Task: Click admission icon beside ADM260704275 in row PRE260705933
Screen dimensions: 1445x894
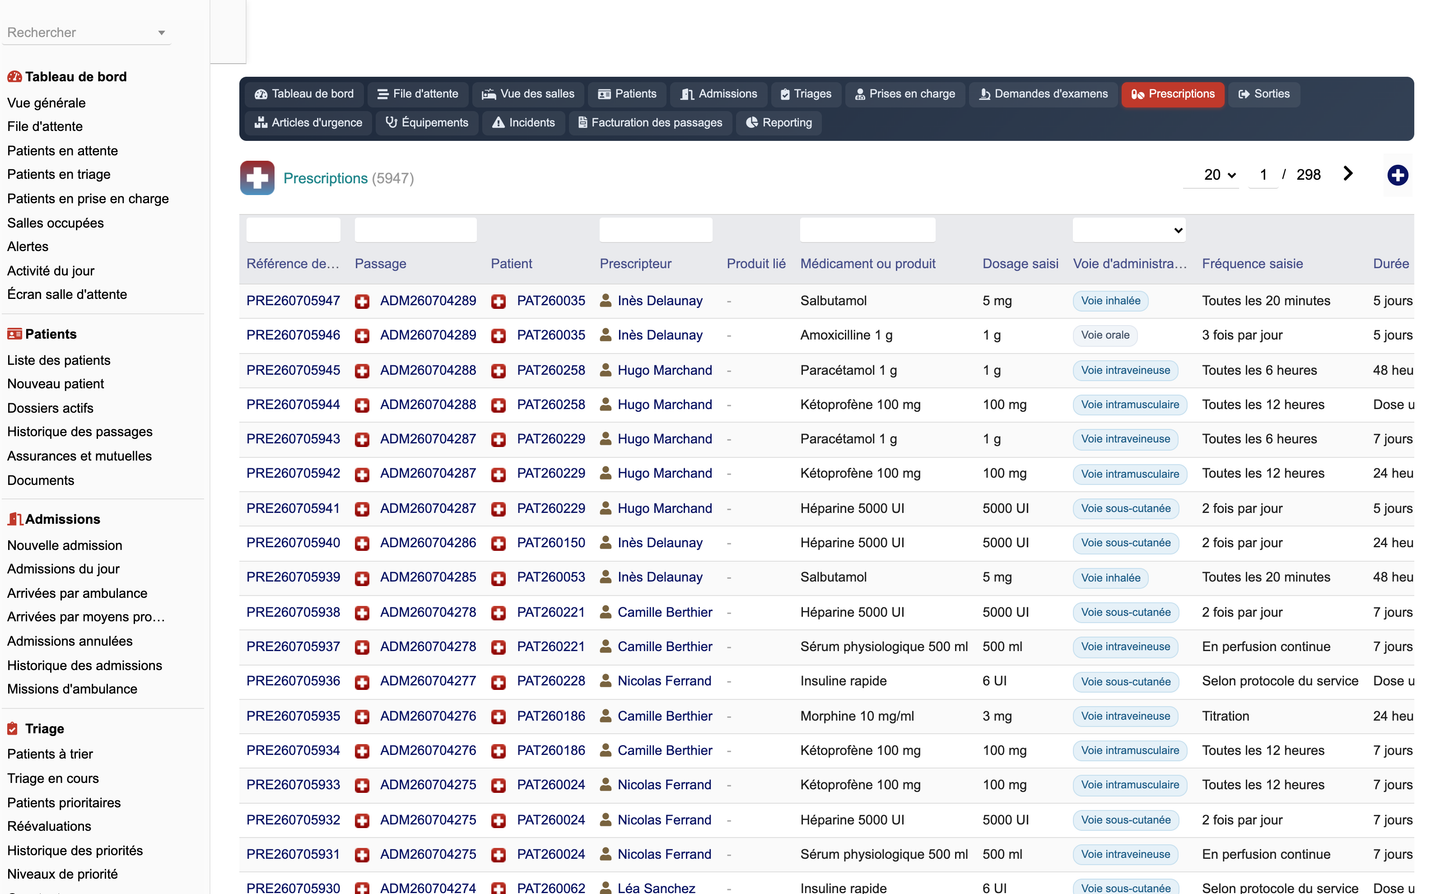Action: click(362, 786)
